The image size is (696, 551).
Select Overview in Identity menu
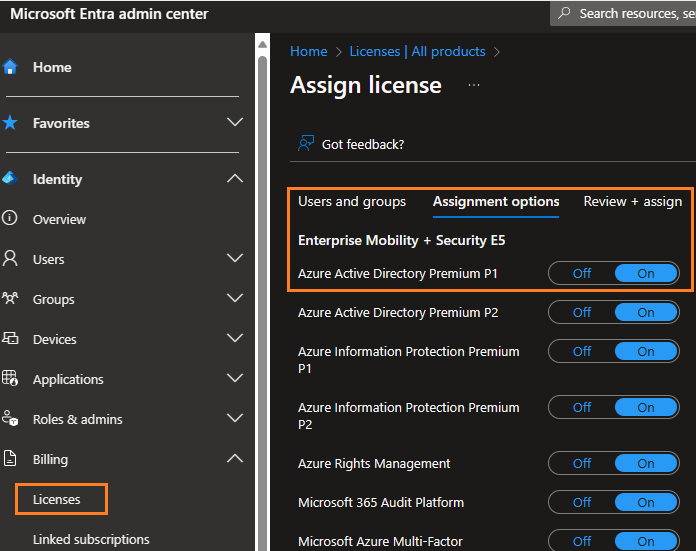coord(59,219)
